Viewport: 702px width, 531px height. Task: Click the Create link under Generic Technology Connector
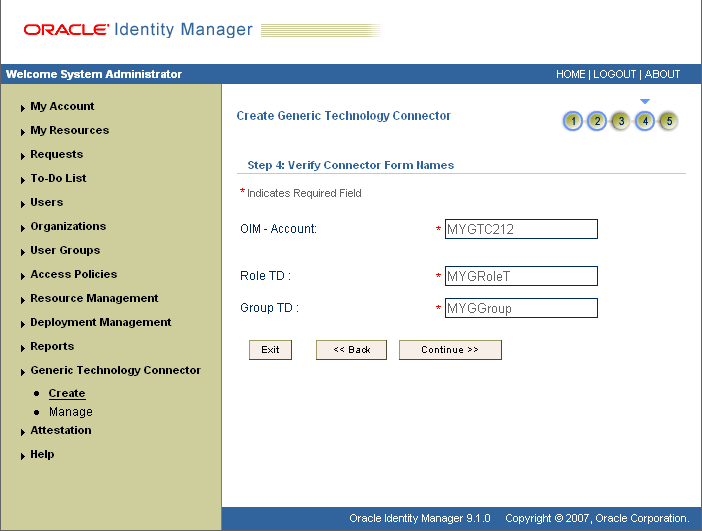67,393
